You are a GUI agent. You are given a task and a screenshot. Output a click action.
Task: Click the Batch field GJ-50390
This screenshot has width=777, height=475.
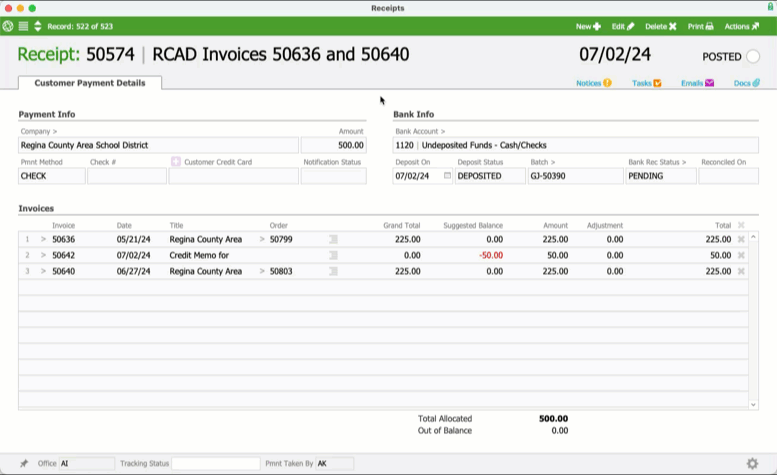click(x=575, y=176)
